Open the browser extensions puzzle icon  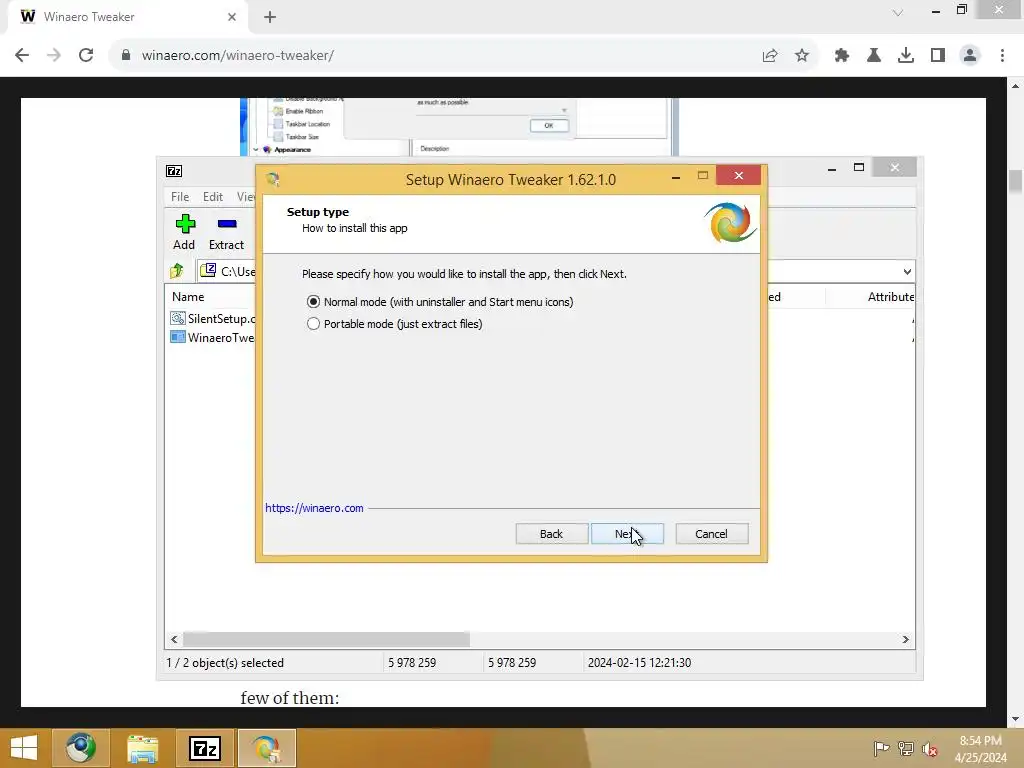[x=842, y=56]
